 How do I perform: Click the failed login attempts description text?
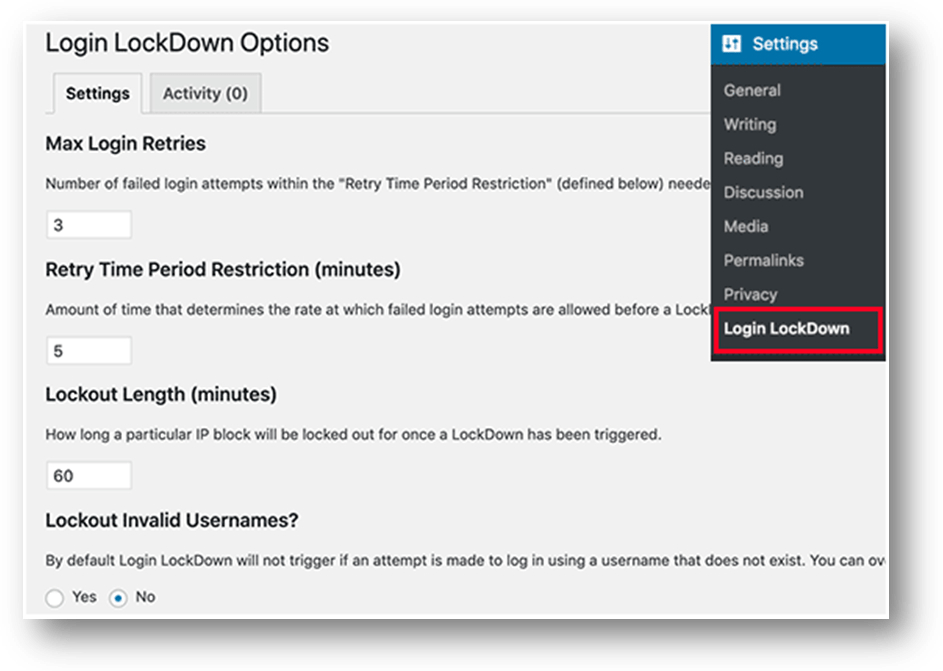(378, 183)
